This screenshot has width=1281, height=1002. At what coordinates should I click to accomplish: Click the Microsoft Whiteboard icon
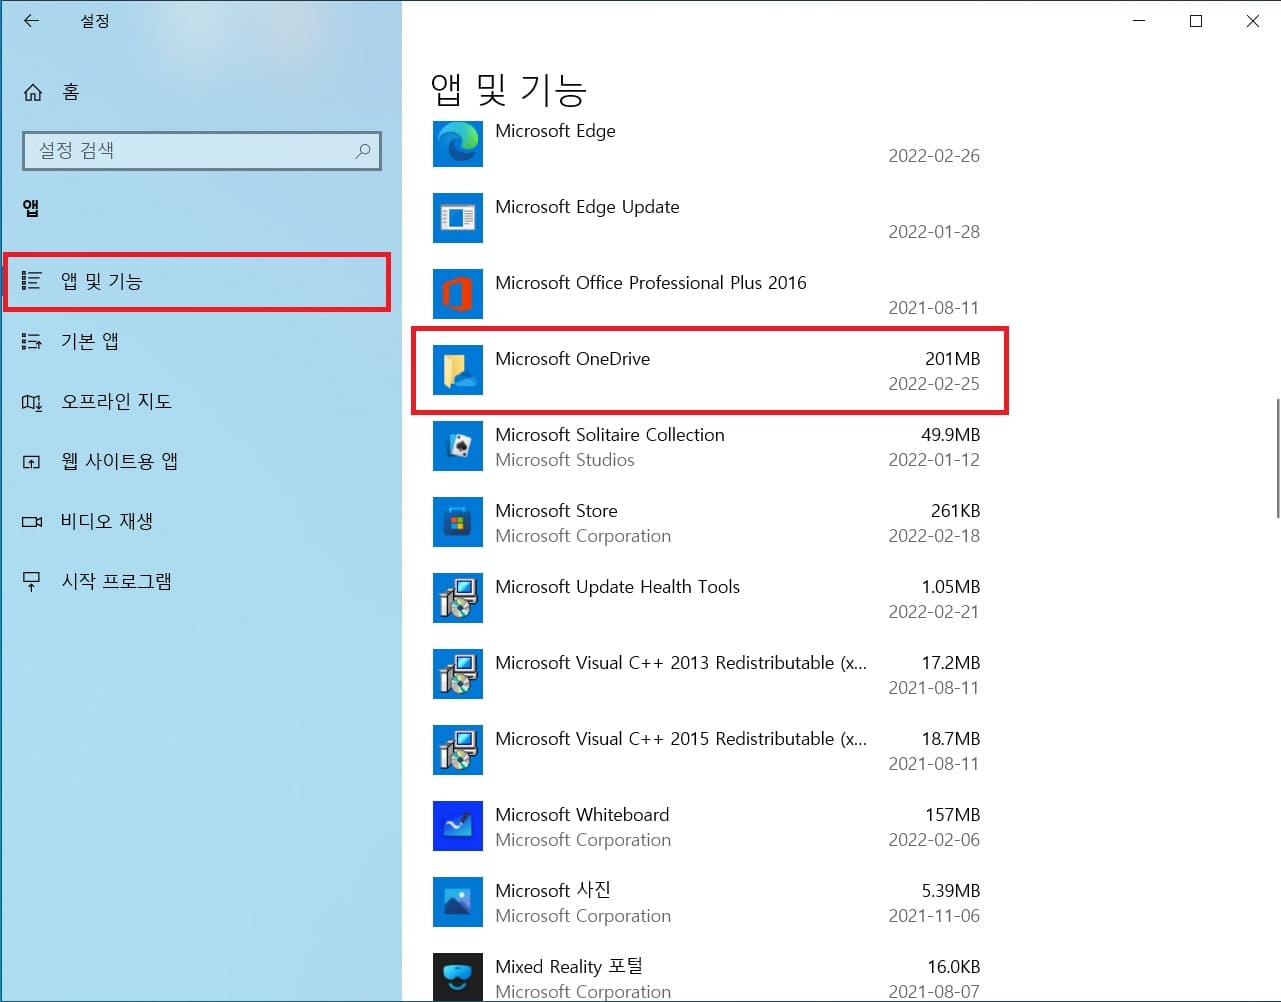click(x=458, y=826)
